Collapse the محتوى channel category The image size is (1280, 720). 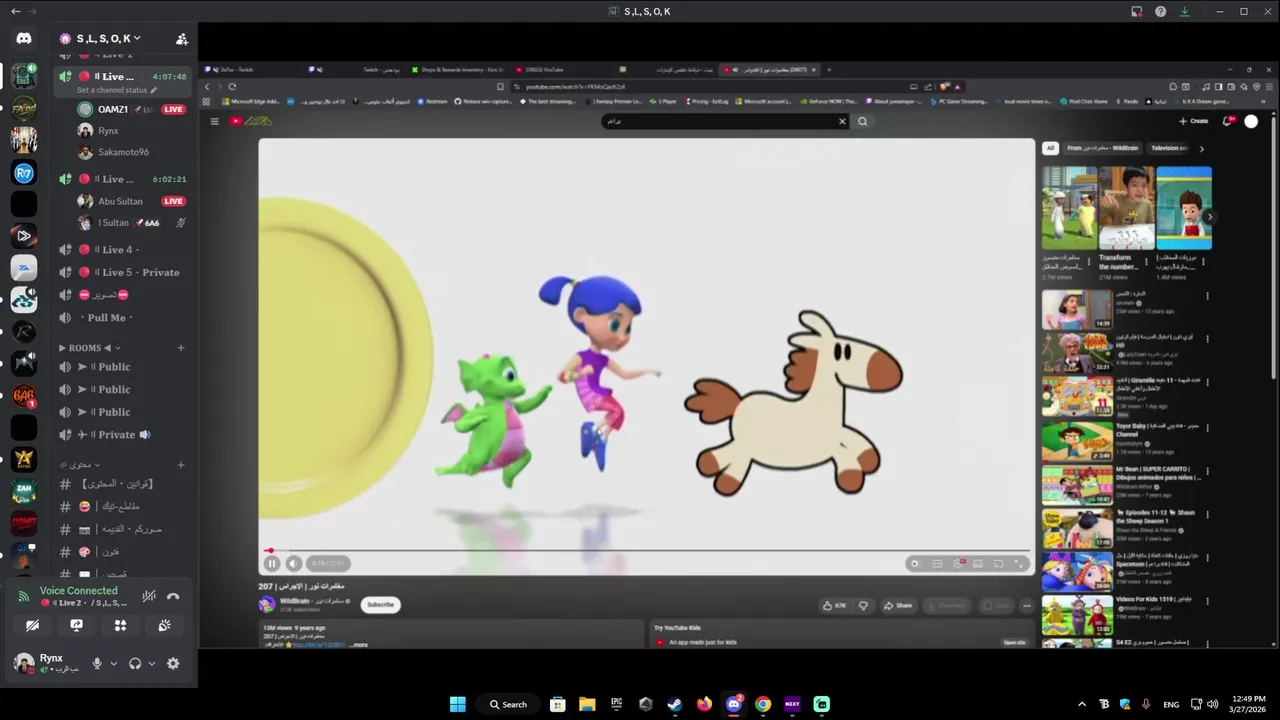(x=79, y=465)
